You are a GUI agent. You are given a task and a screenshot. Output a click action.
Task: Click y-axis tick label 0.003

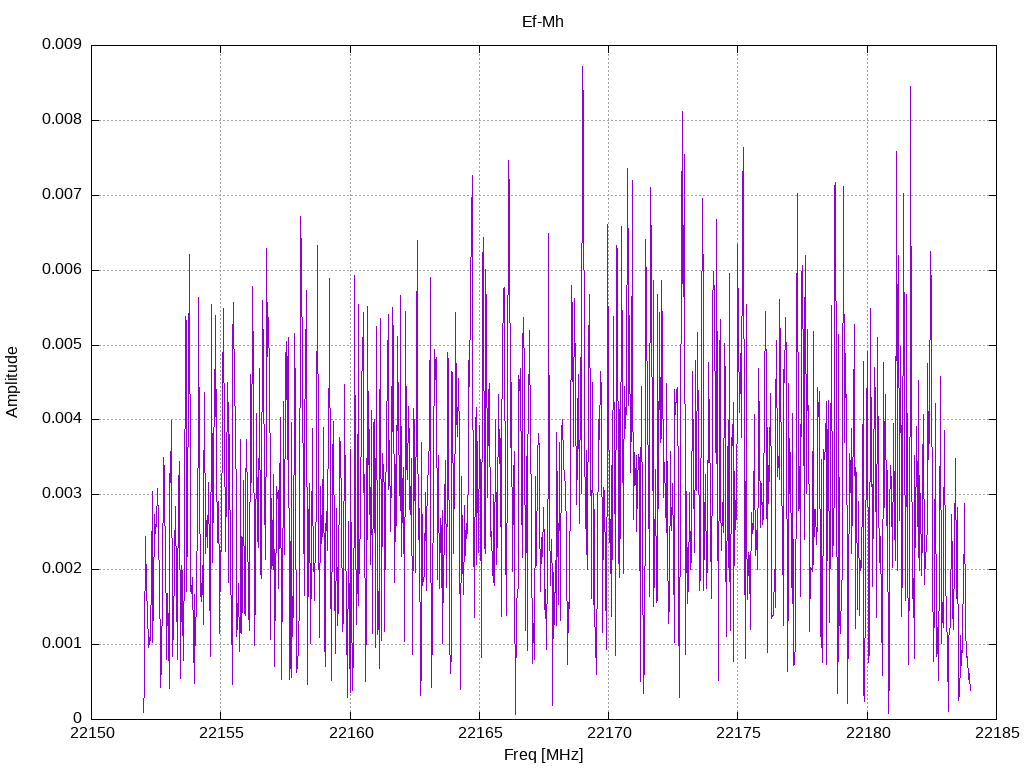pos(62,494)
